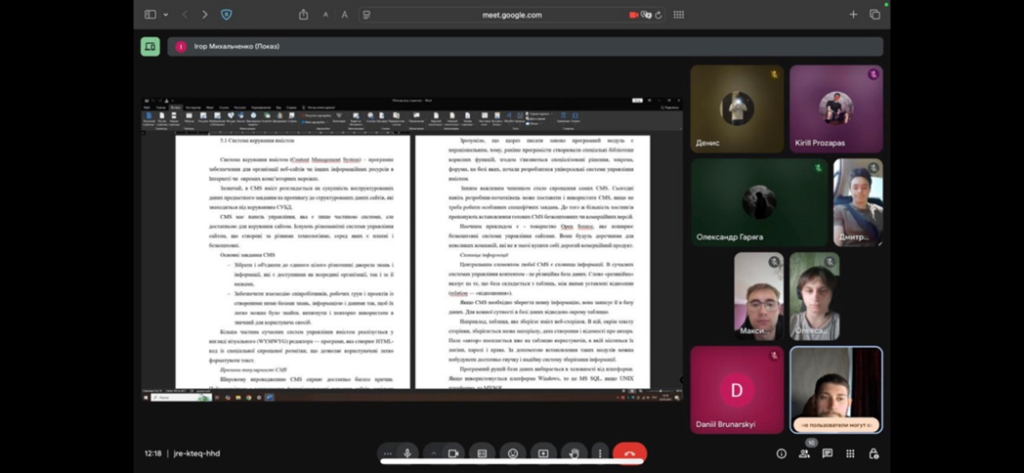Select the Олекса... participant video tile
The height and width of the screenshot is (473, 1024).
[814, 297]
